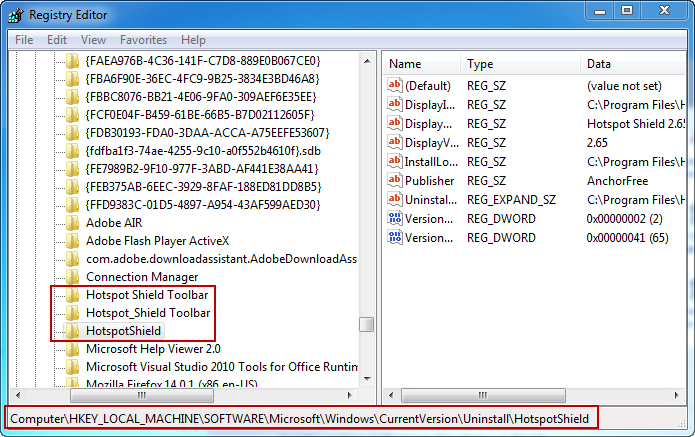
Task: Click the (value not set) data cell
Action: 624,85
